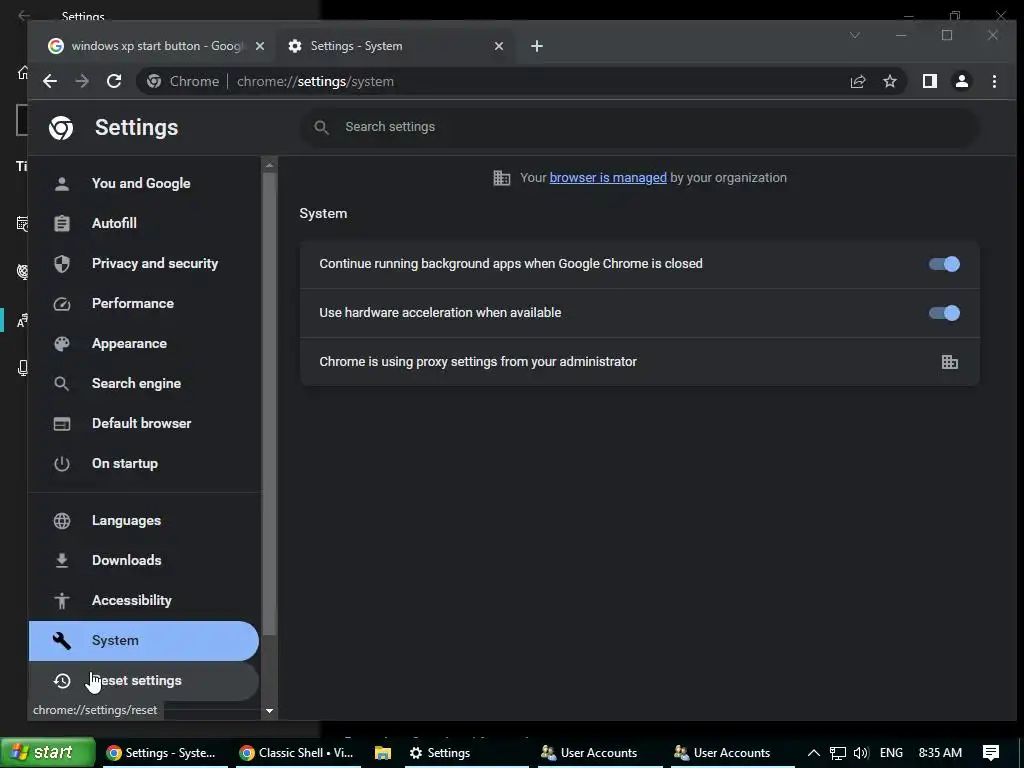Open Reset settings section
This screenshot has height=768, width=1024.
[144, 680]
